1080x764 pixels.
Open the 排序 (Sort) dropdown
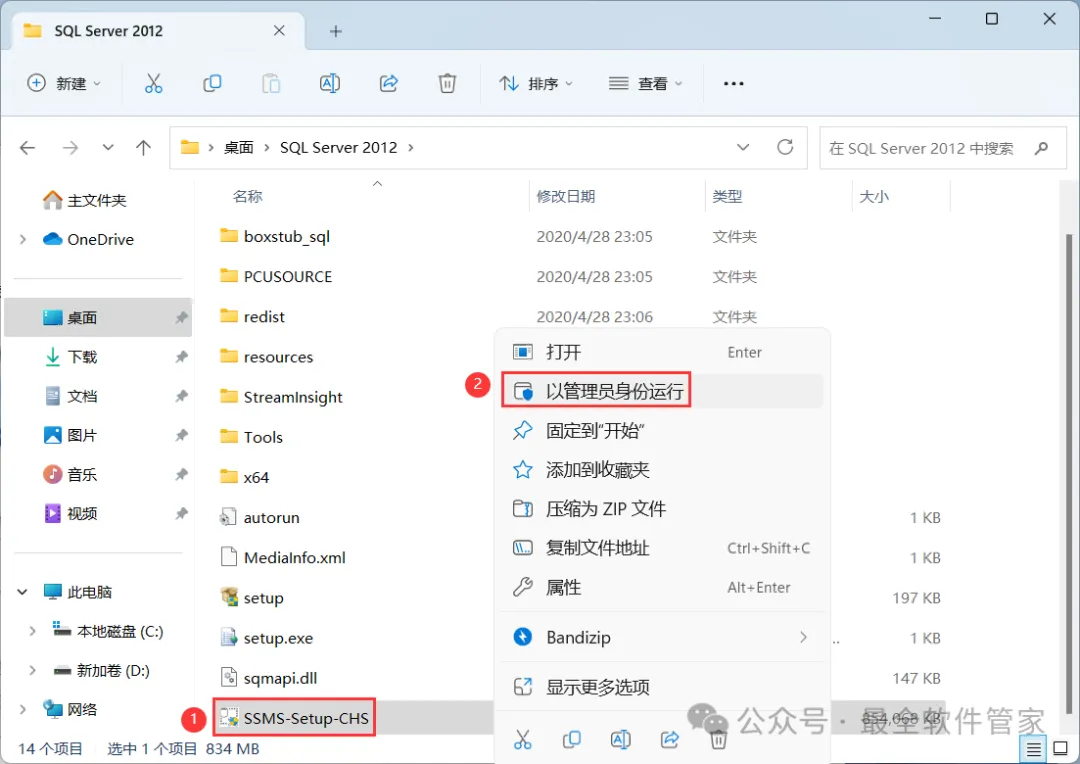pos(536,83)
